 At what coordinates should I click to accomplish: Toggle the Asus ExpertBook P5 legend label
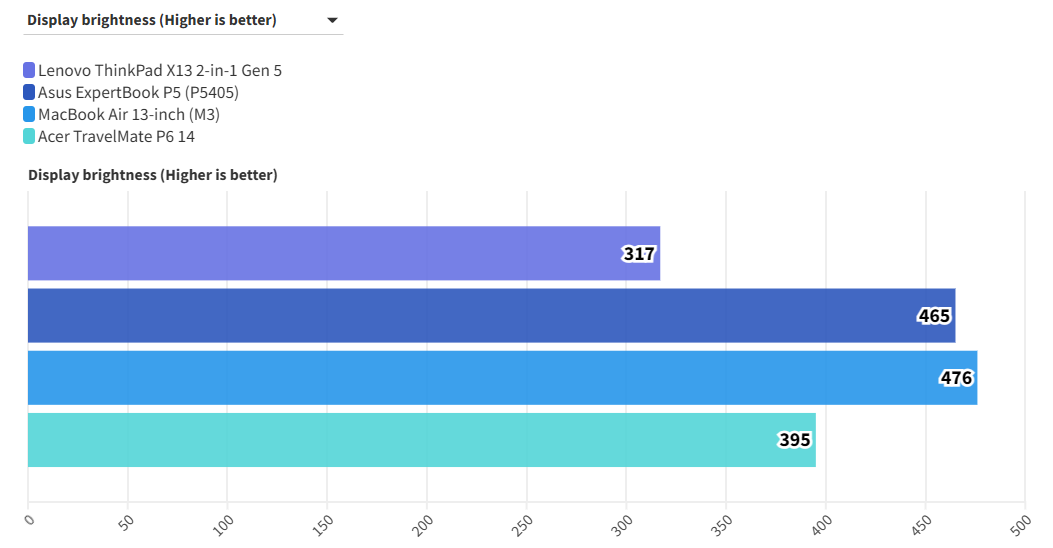pyautogui.click(x=138, y=92)
